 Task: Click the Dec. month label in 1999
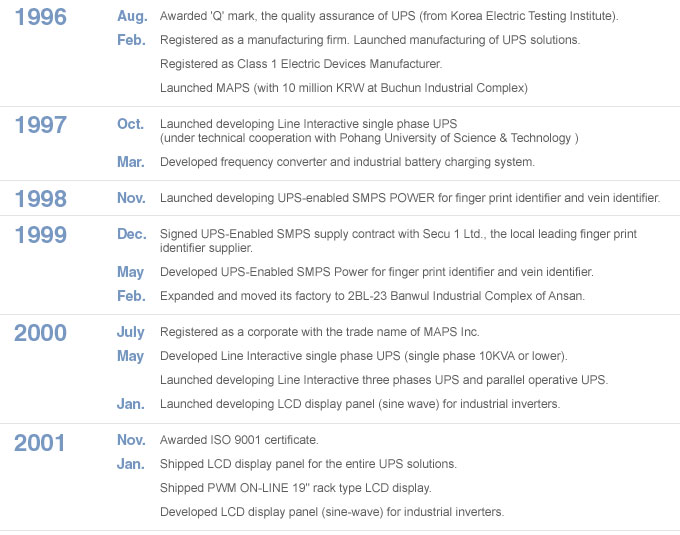point(132,234)
